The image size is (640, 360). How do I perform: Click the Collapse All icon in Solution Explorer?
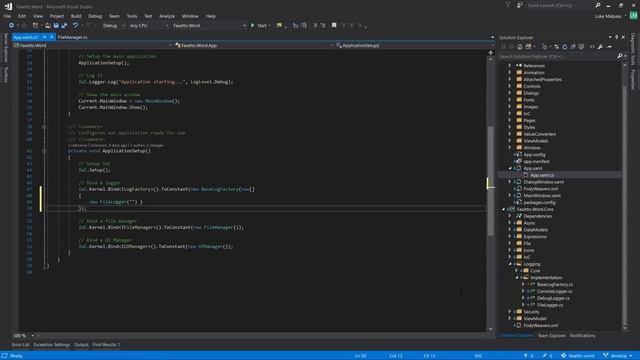click(x=573, y=47)
